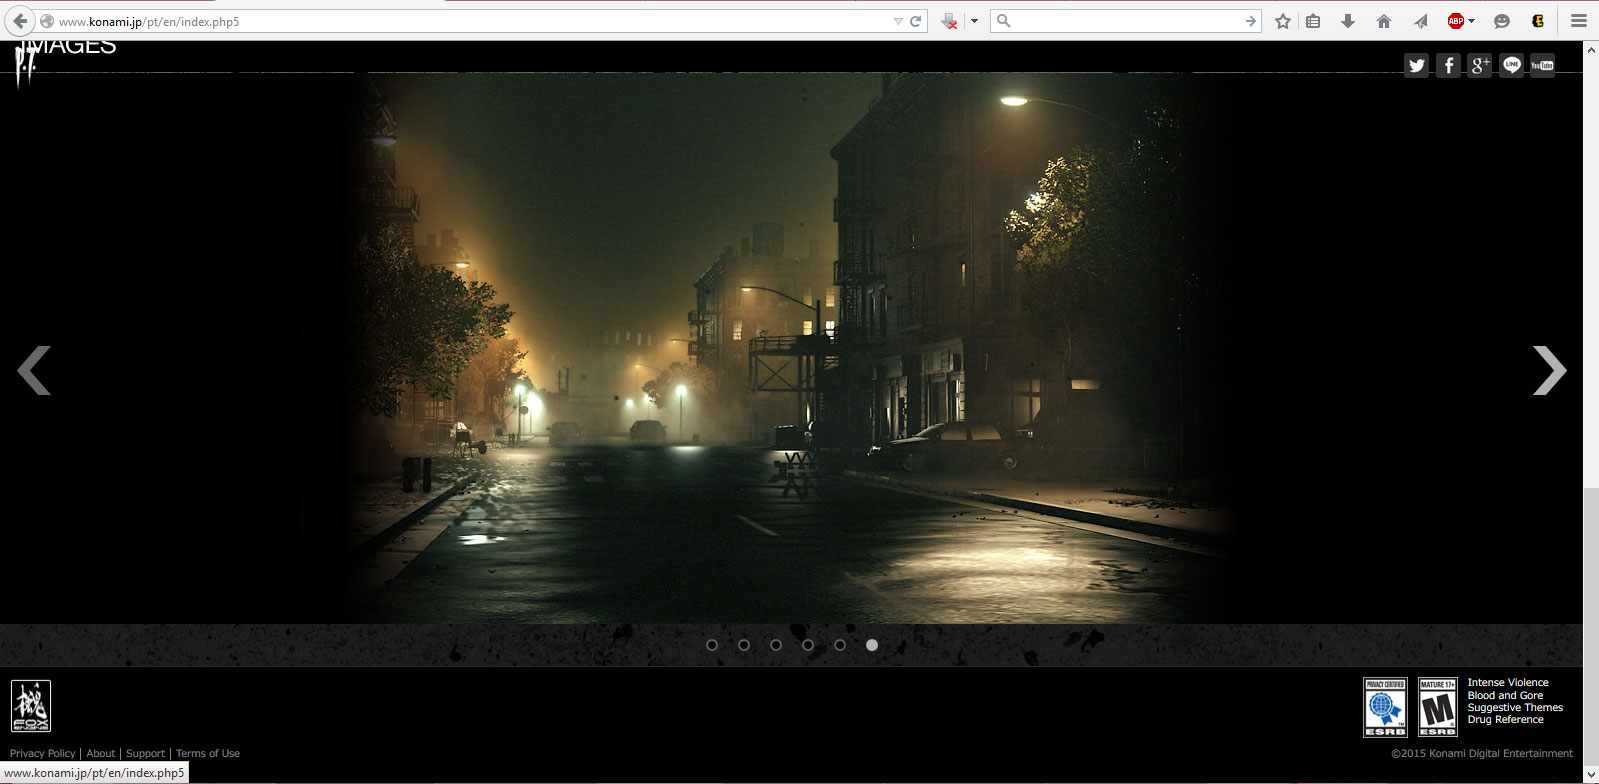The height and width of the screenshot is (784, 1599).
Task: Select the third slide indicator dot
Action: (776, 645)
